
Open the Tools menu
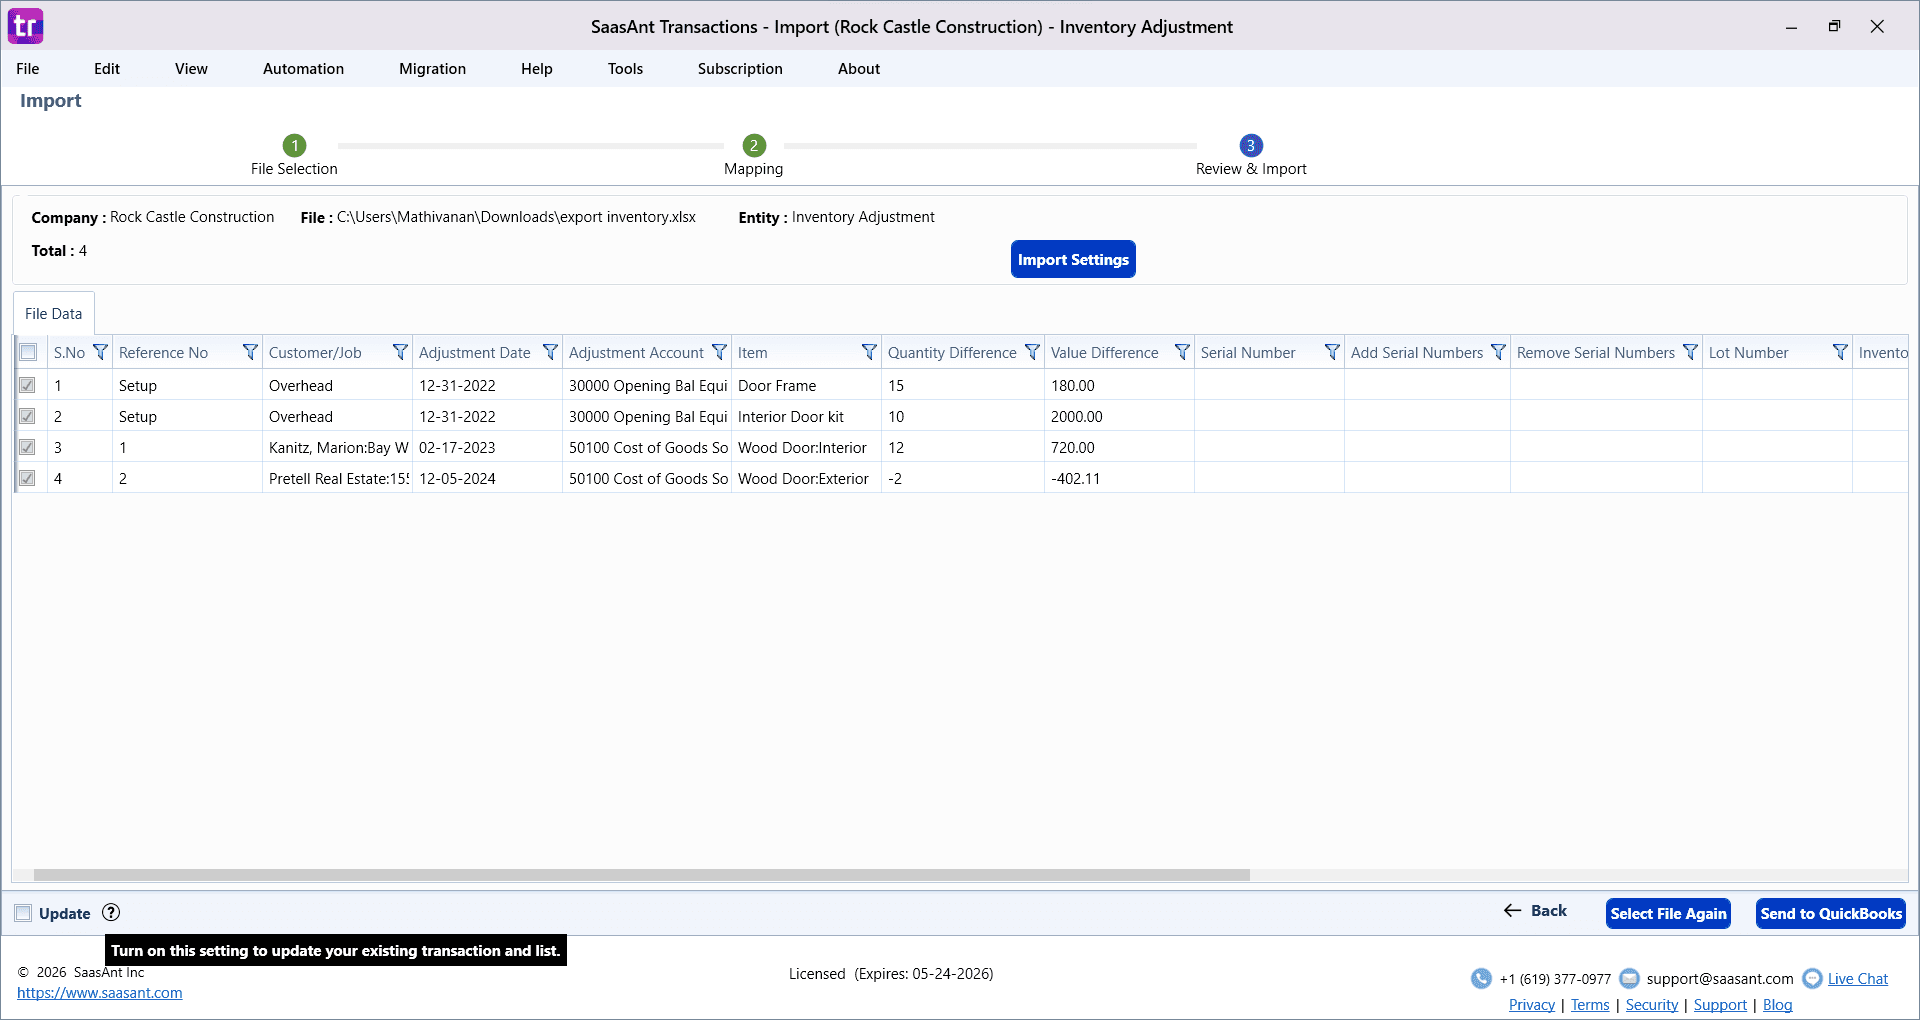coord(625,69)
